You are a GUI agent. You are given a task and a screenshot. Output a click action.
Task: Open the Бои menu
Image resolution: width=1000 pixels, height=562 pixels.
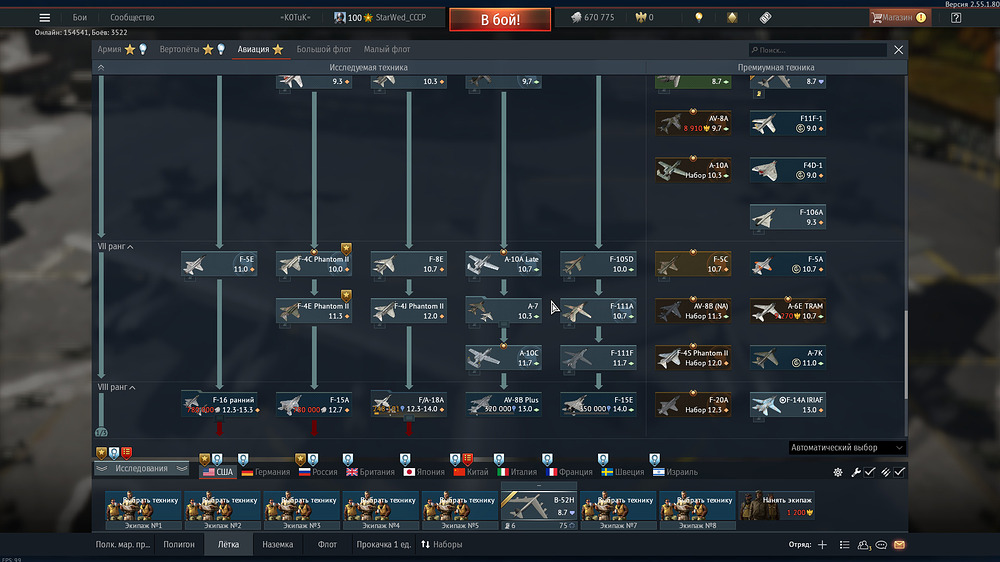point(80,18)
